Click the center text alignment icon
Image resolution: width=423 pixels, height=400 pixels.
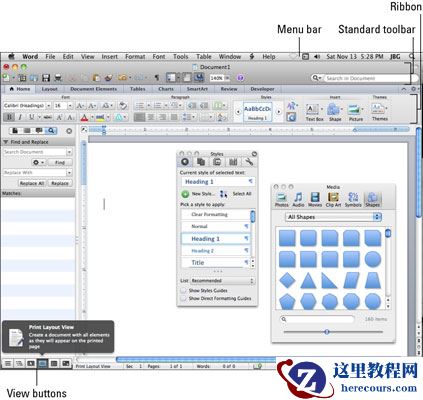coord(151,117)
